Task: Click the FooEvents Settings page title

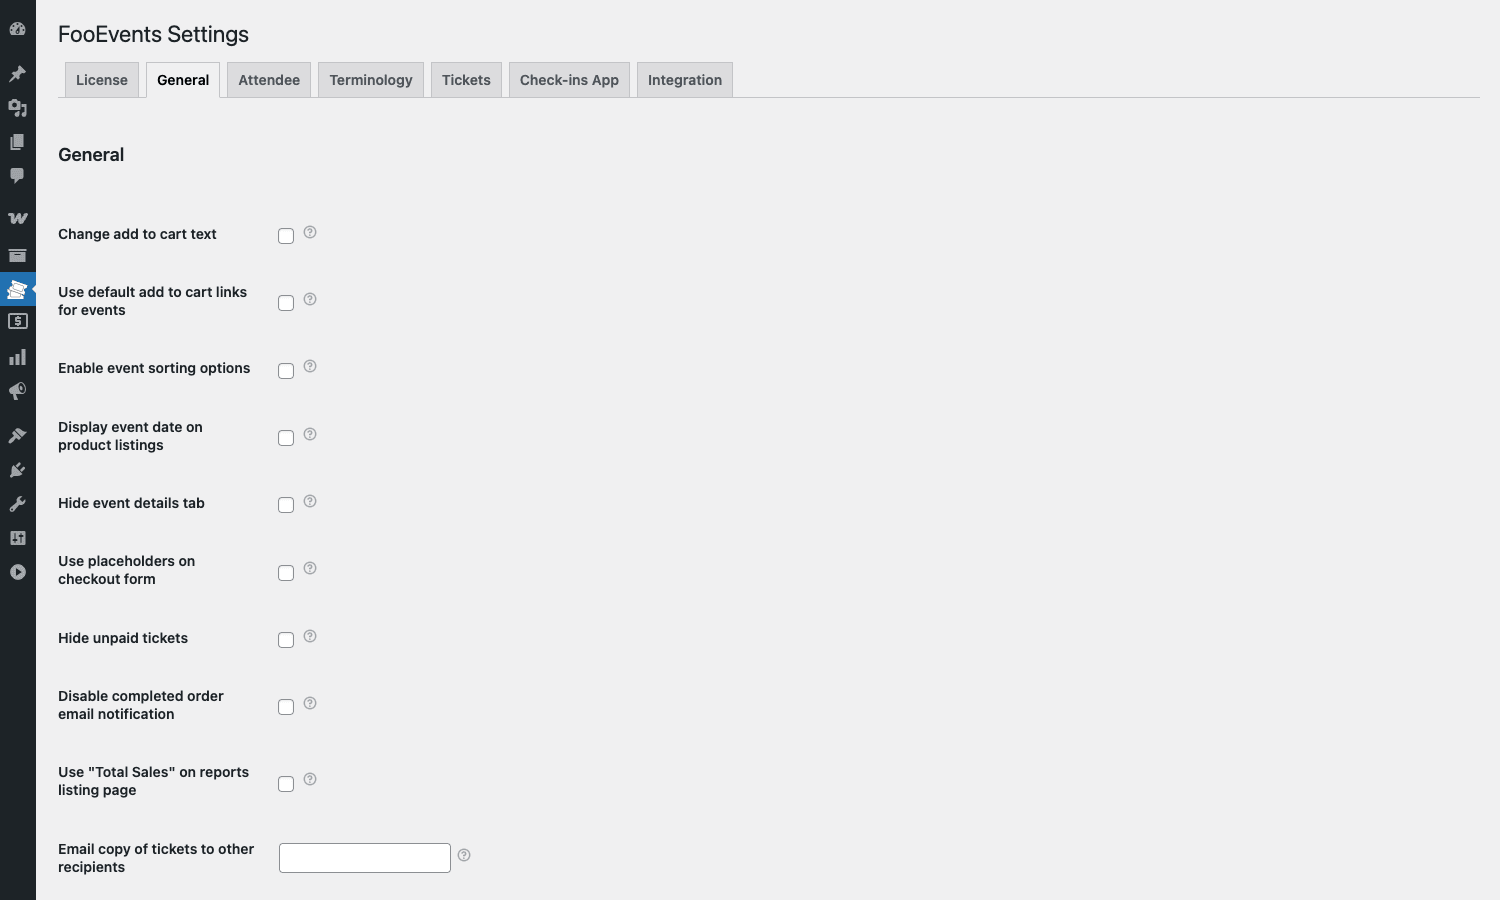Action: (153, 34)
